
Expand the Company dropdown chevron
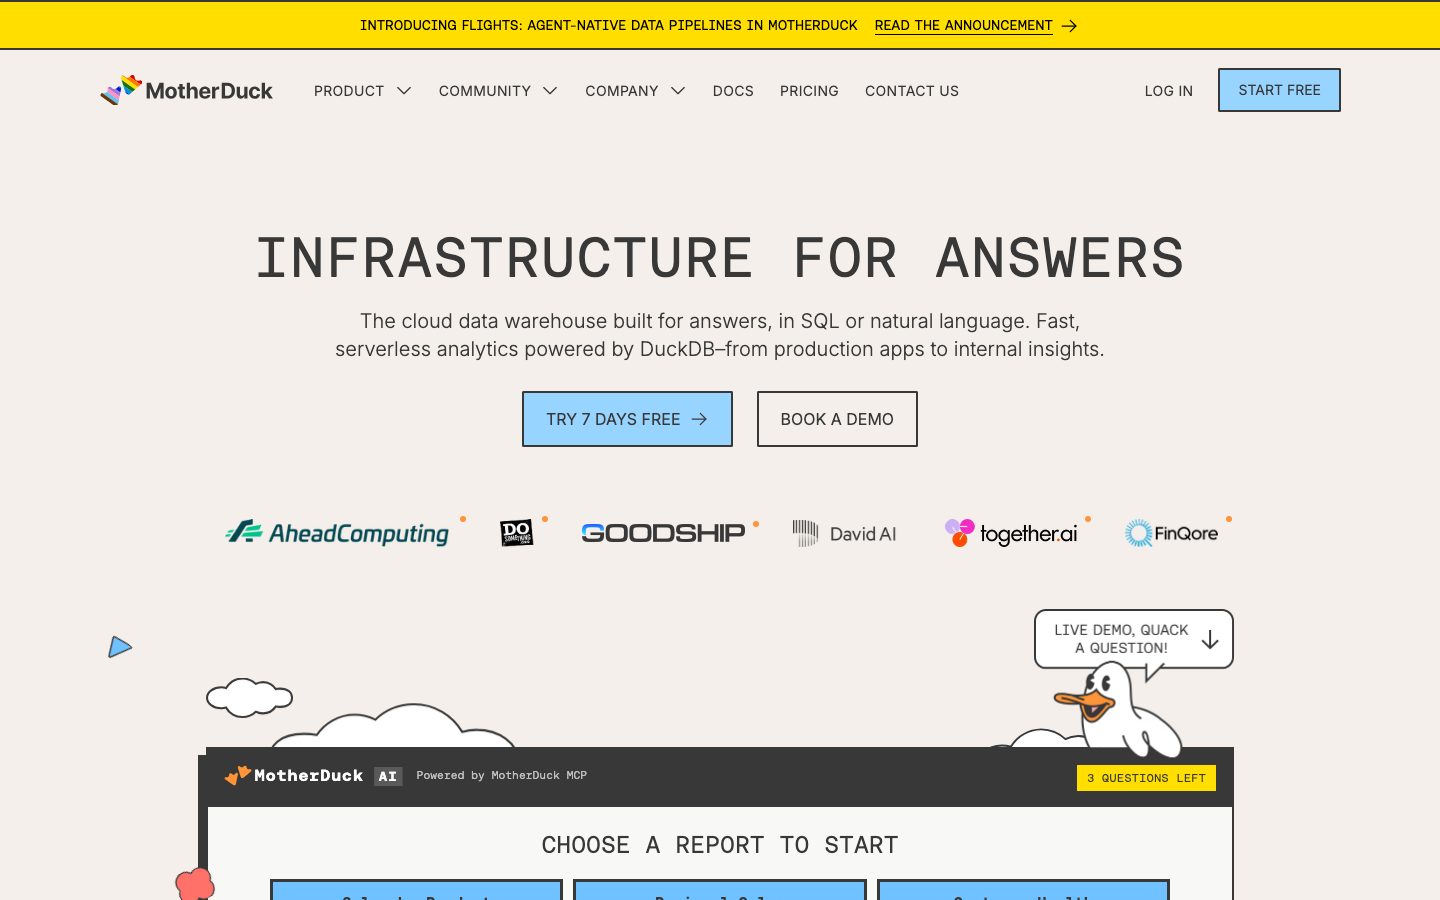pos(678,91)
